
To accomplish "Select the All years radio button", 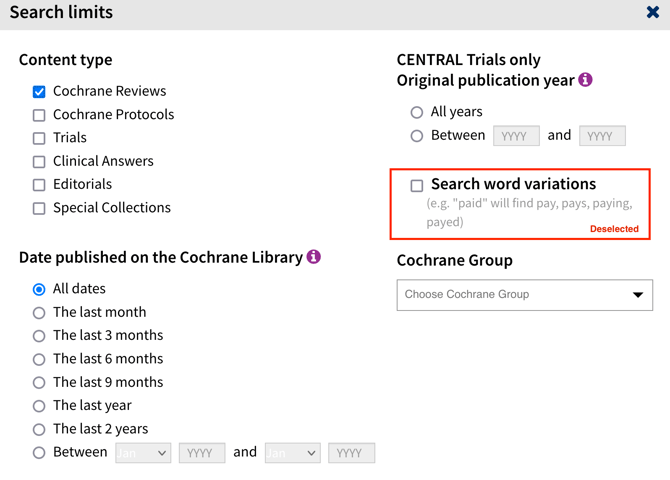I will click(417, 112).
